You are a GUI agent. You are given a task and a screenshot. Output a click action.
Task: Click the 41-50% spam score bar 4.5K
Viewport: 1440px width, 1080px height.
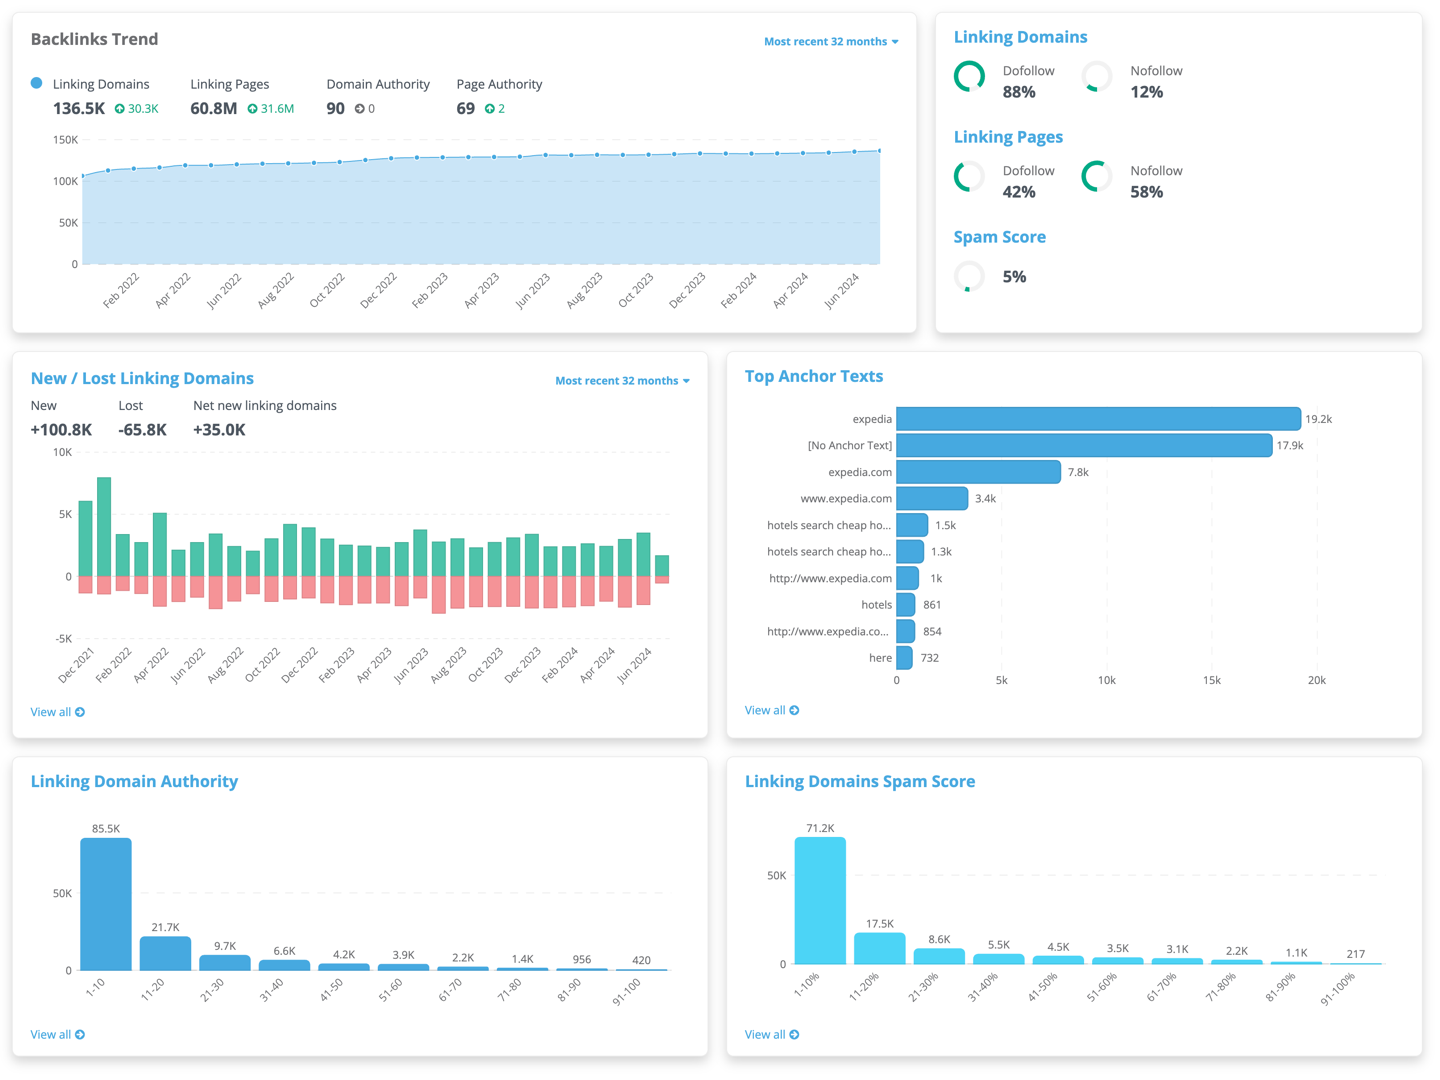coord(1058,960)
